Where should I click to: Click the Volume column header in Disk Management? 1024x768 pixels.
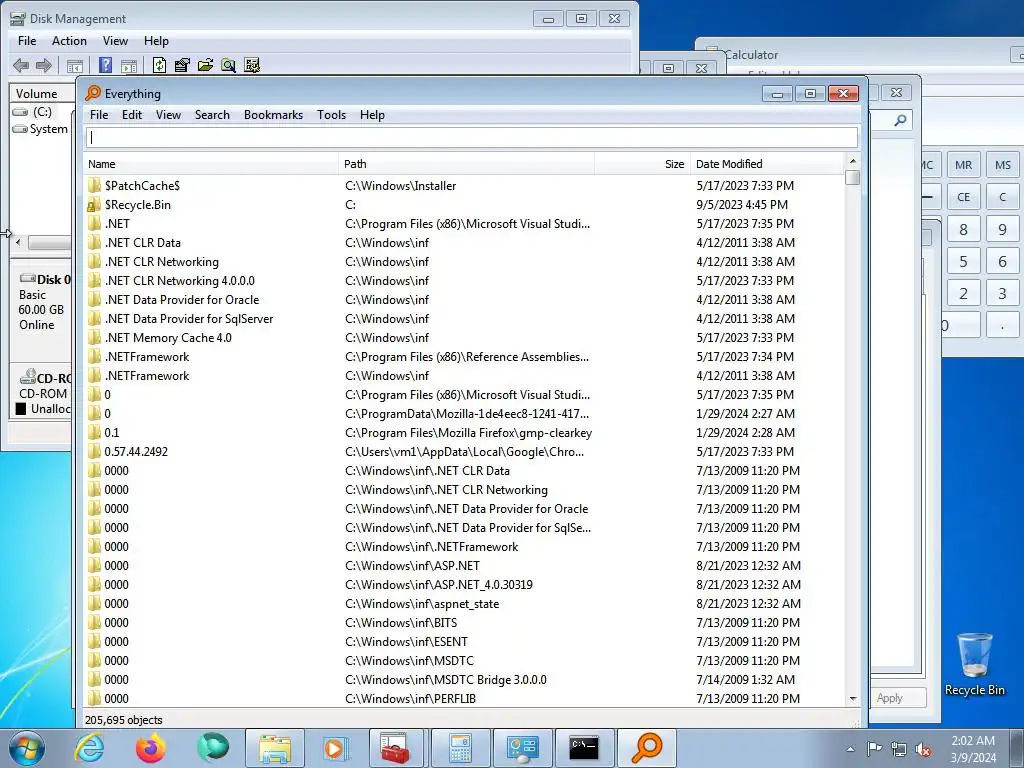[x=40, y=94]
